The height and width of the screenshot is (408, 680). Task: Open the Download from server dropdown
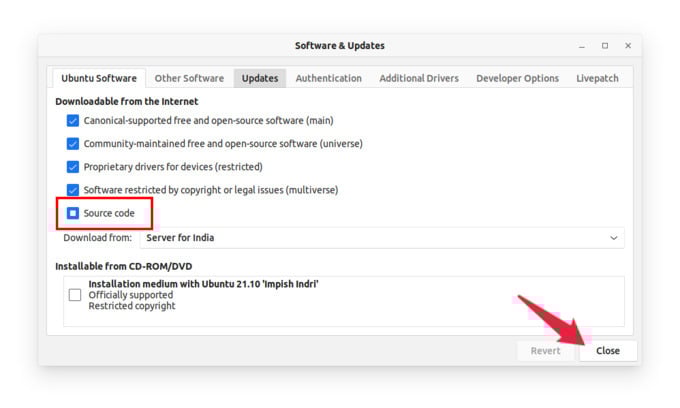382,238
